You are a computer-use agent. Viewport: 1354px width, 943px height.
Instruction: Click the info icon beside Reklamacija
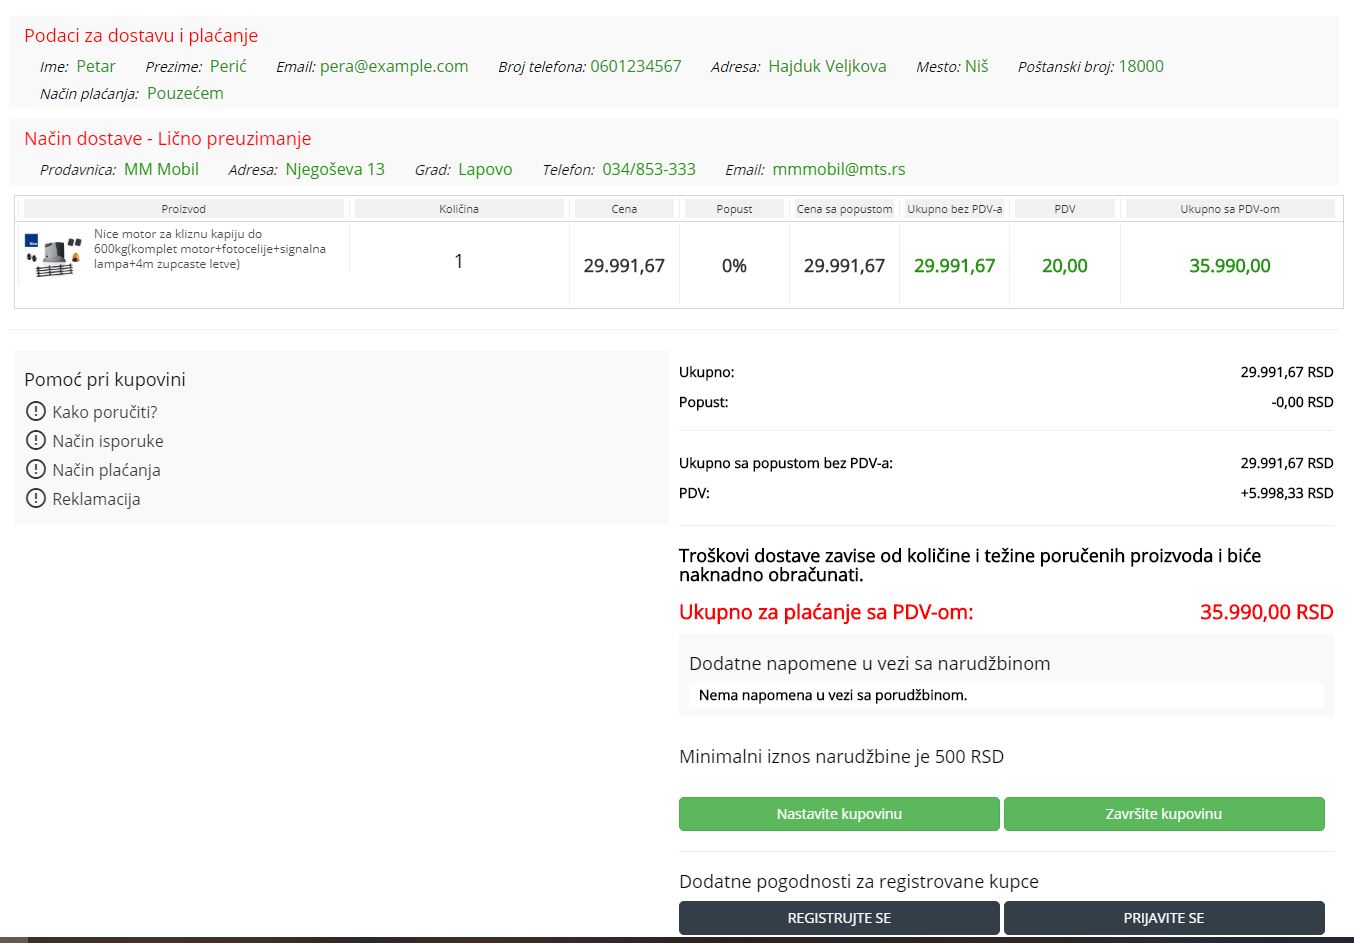point(36,498)
